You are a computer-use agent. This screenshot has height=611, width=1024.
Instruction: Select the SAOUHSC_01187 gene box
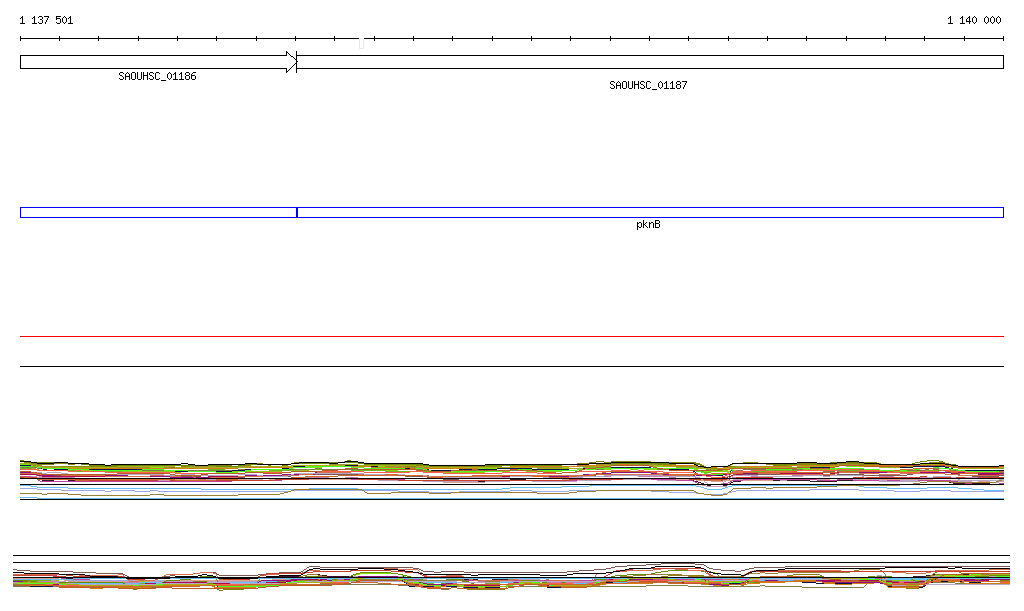click(x=650, y=62)
